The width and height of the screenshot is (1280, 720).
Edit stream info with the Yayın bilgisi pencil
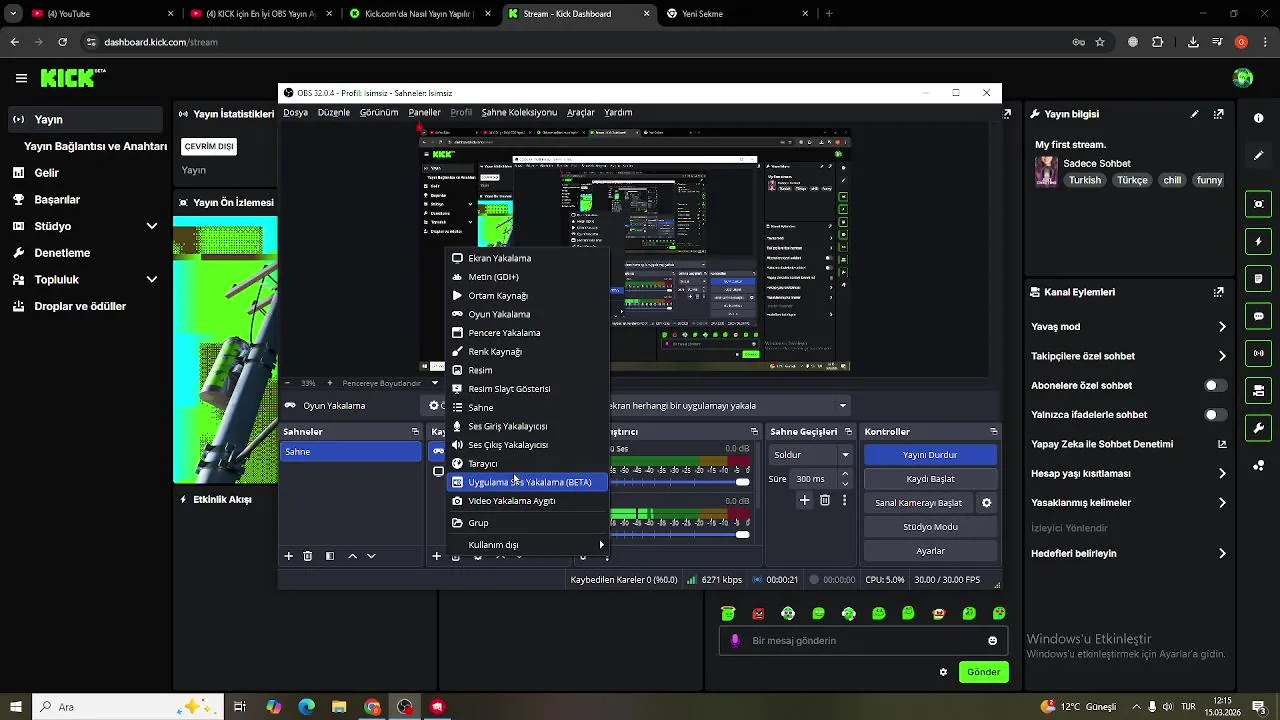(1194, 114)
